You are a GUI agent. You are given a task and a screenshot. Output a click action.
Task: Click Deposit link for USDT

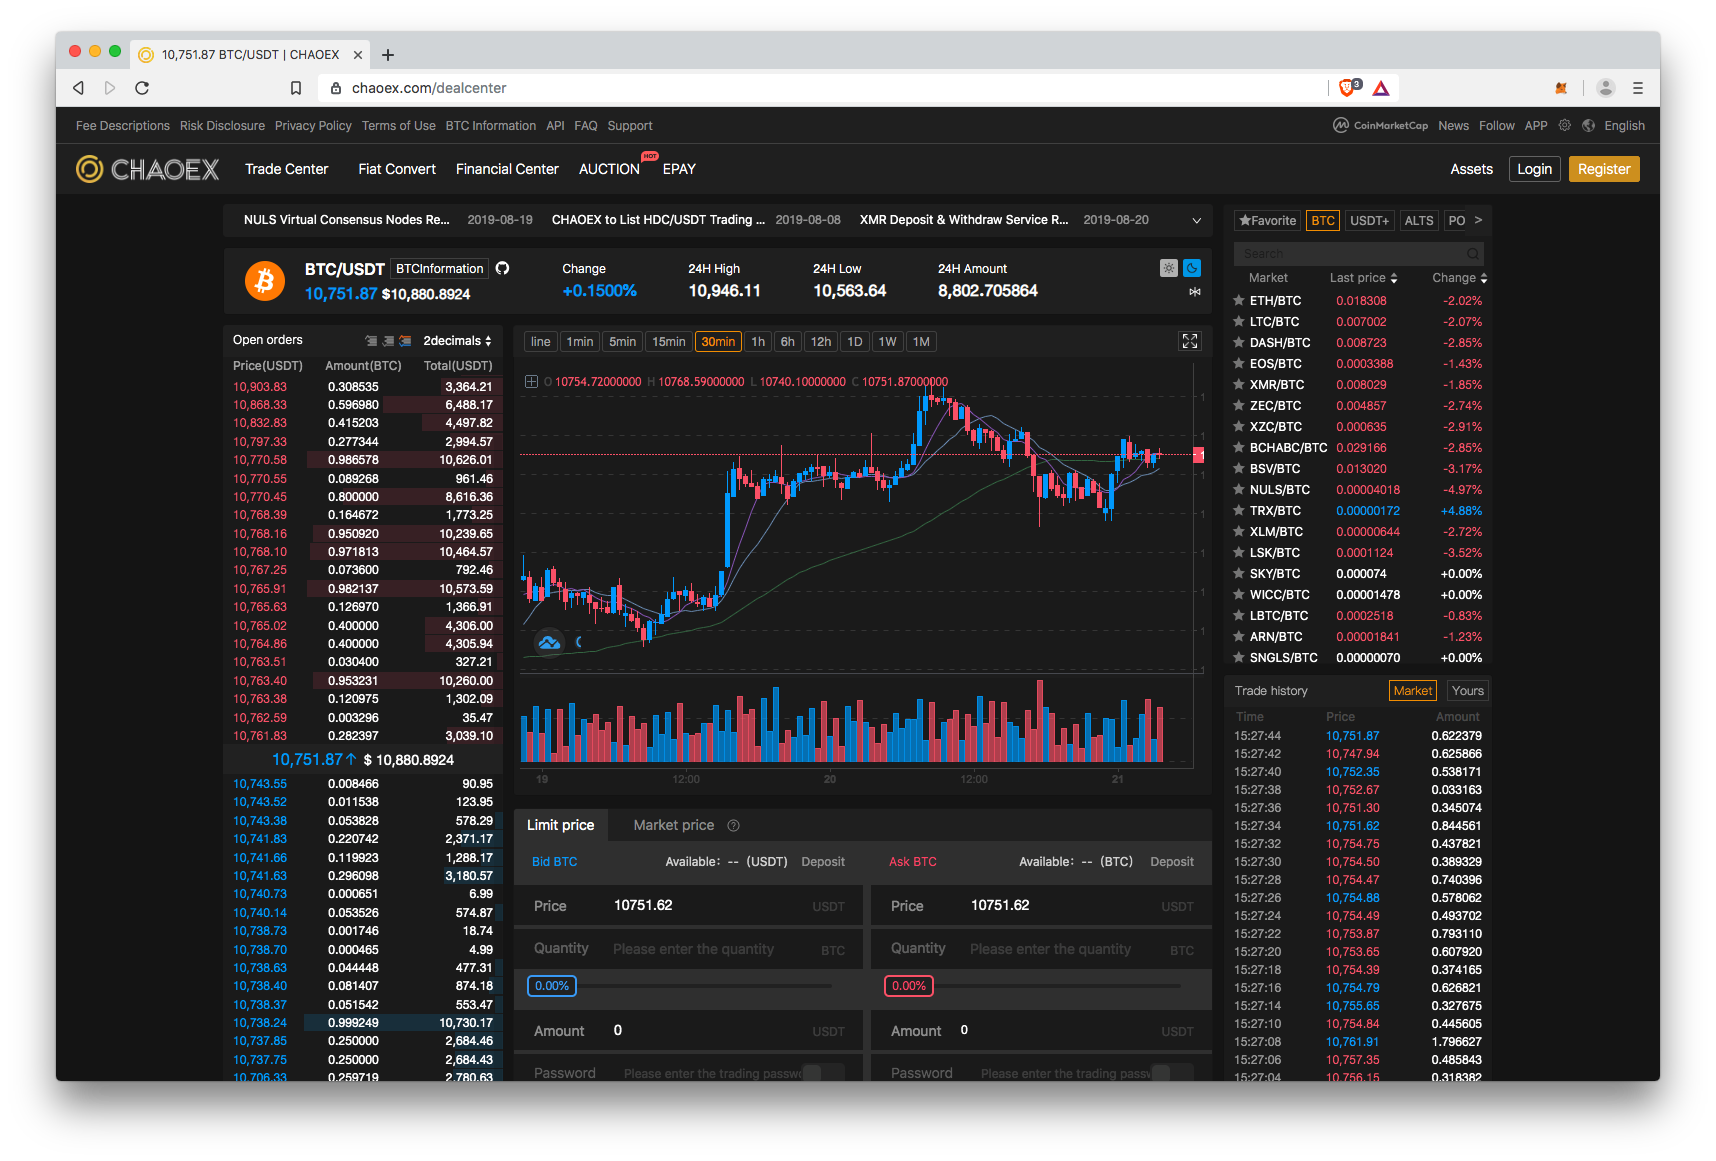(823, 862)
